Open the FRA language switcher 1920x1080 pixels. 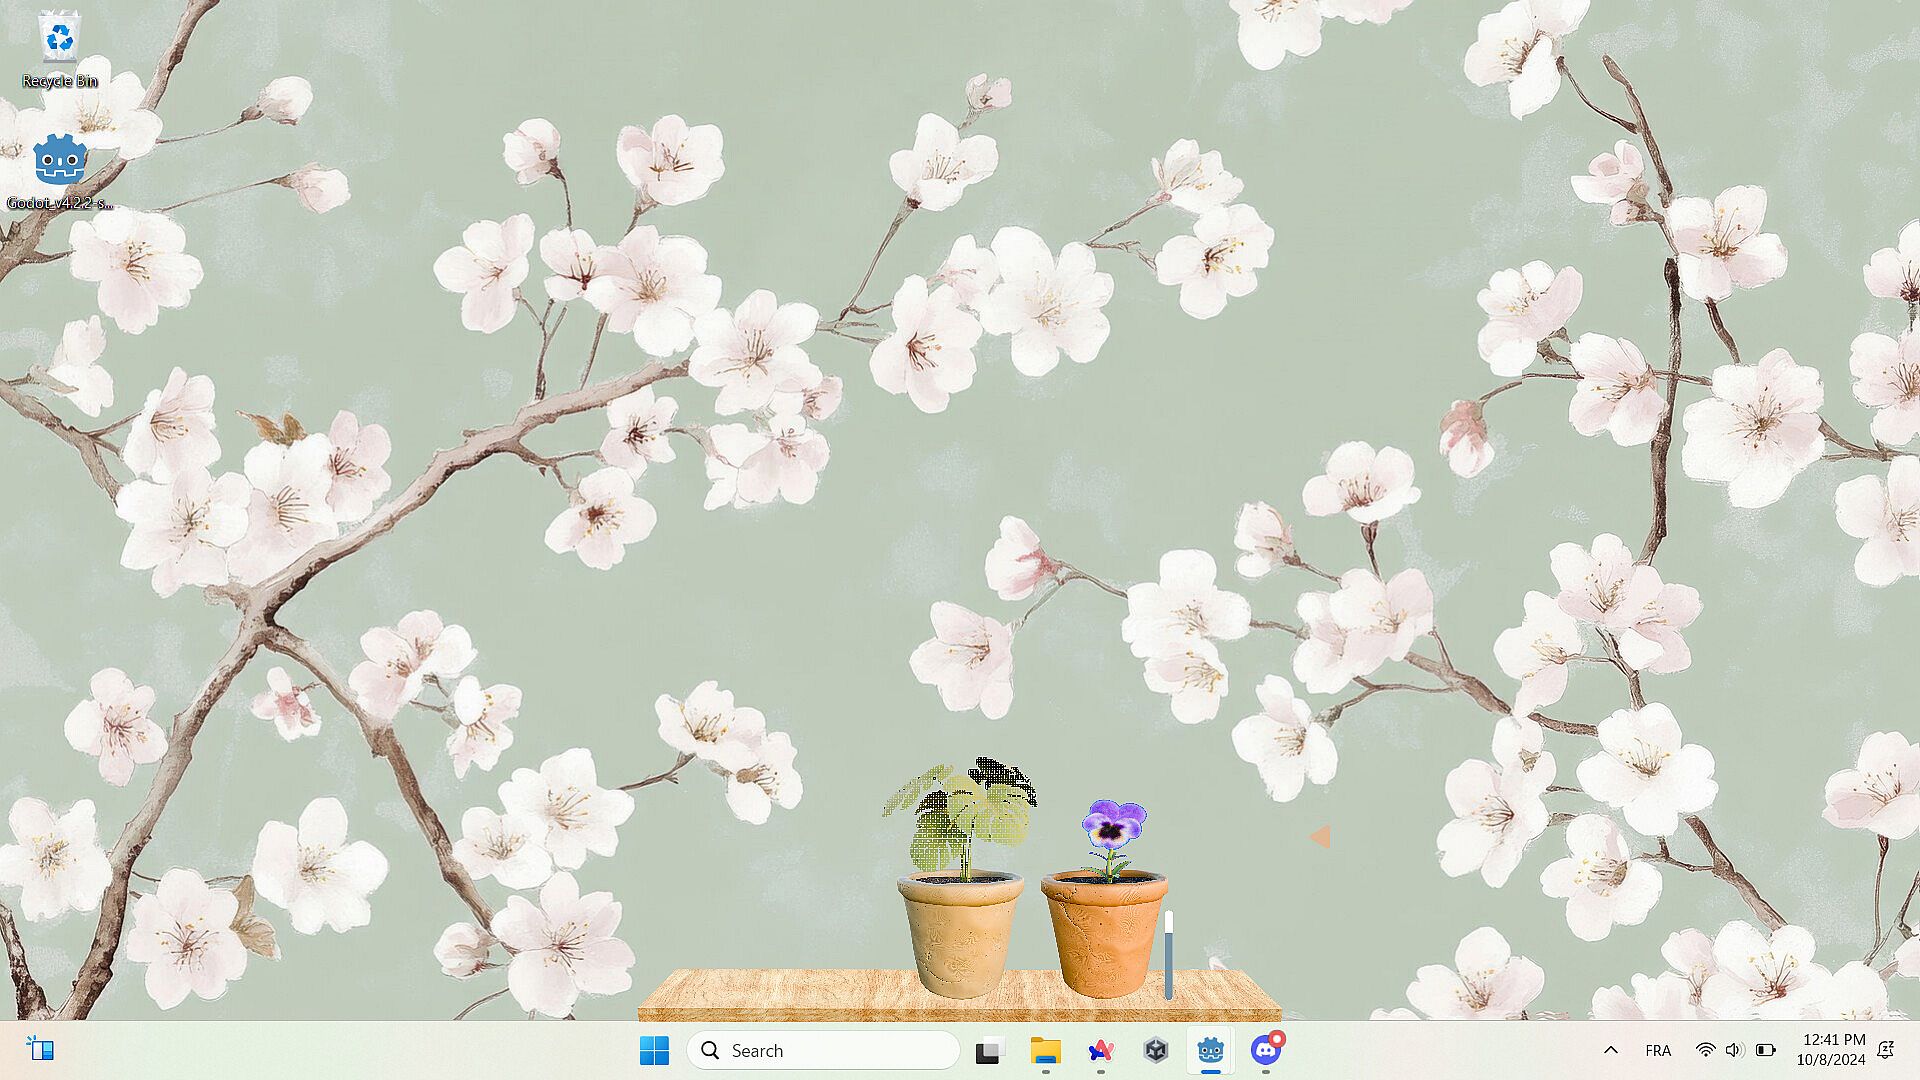point(1657,1050)
